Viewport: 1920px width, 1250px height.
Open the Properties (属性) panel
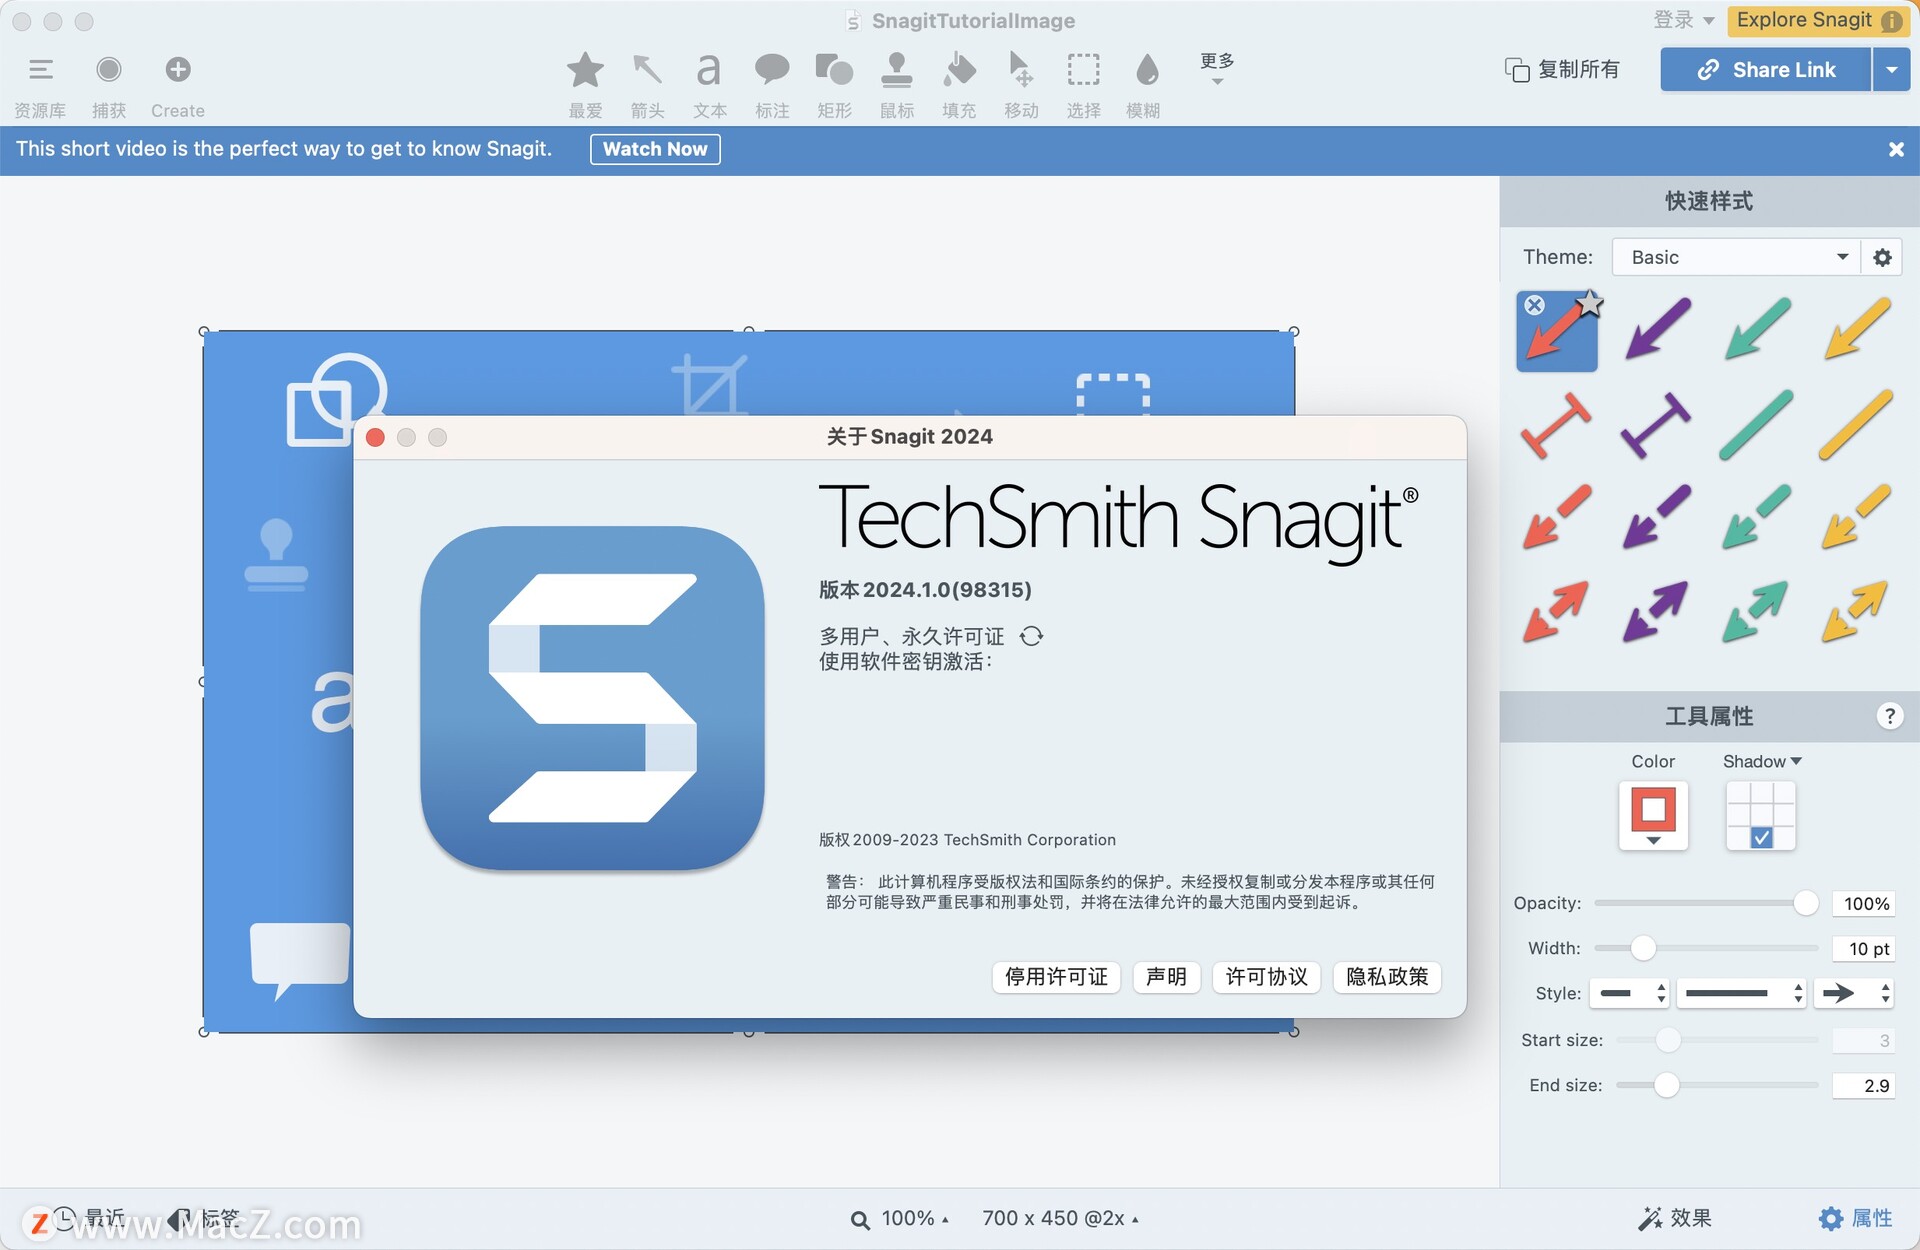coord(1856,1219)
